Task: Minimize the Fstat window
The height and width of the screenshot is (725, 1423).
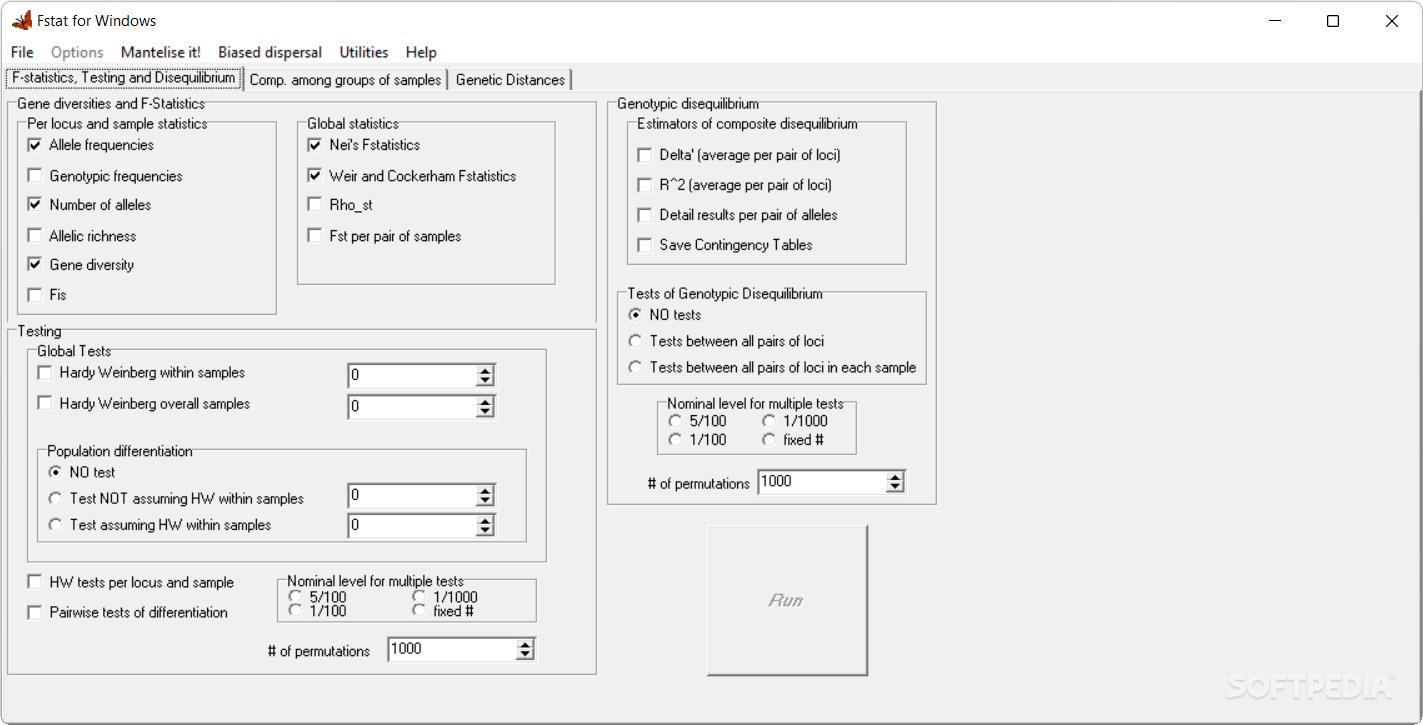Action: coord(1276,21)
